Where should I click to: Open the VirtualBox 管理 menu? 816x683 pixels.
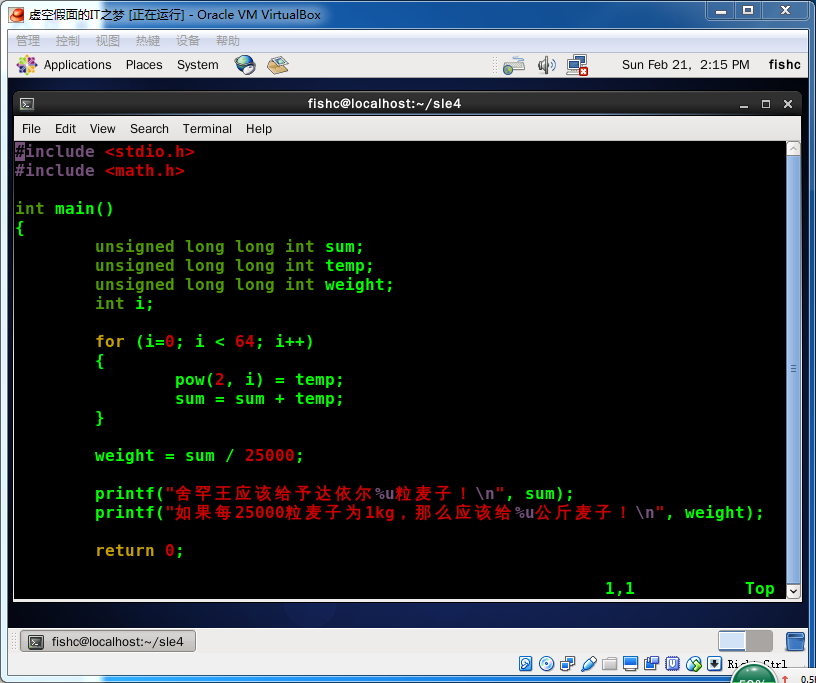coord(28,41)
